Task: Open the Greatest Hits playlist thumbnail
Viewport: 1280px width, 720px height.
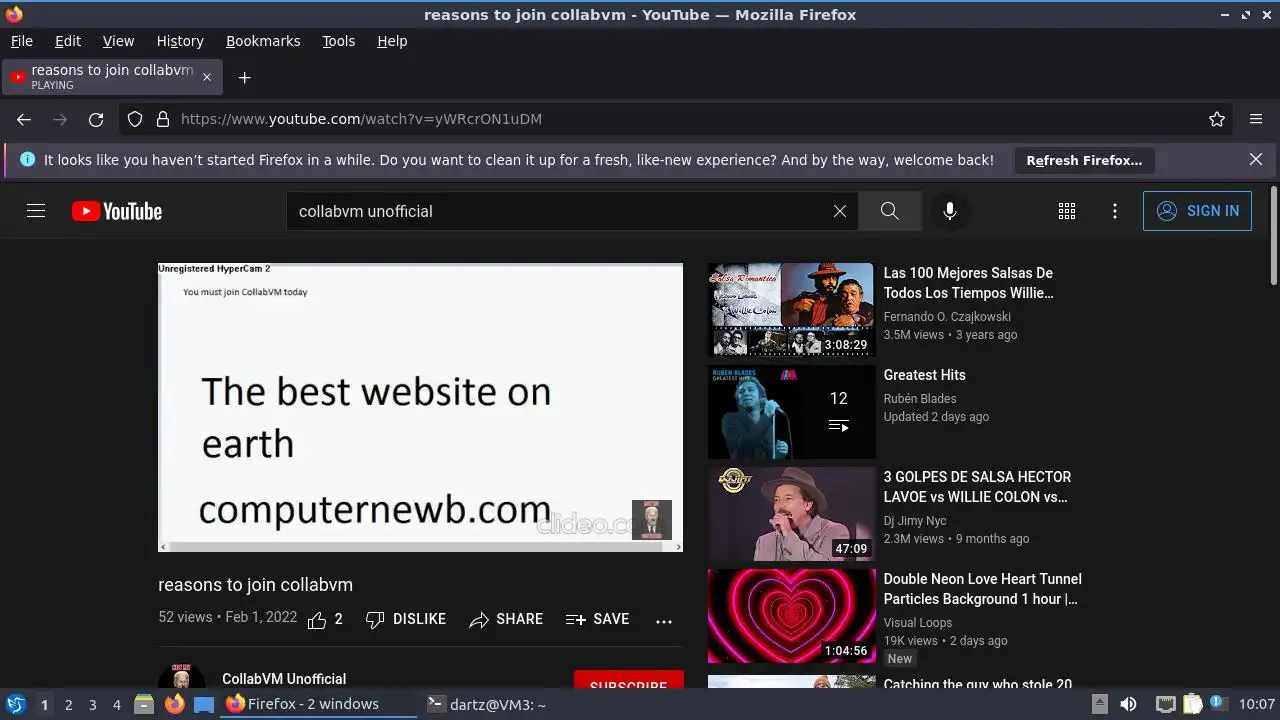Action: pyautogui.click(x=791, y=412)
